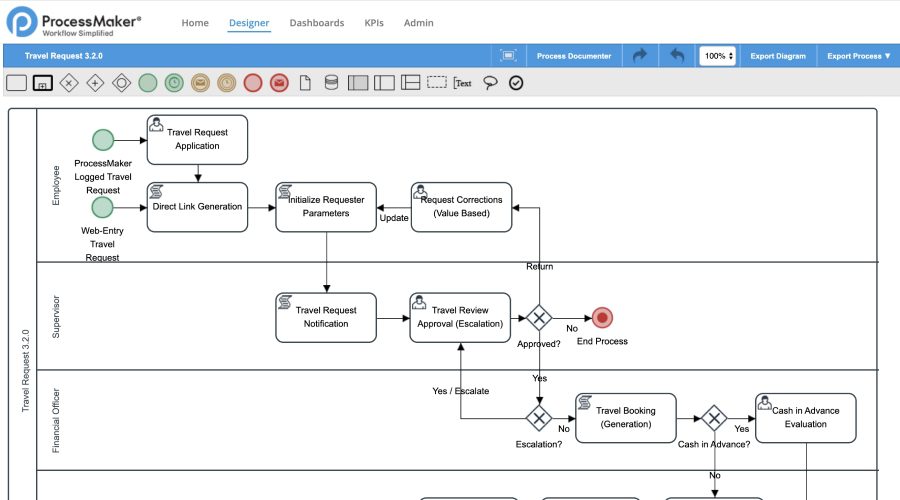Open the Export Process dropdown
Viewport: 900px width, 500px height.
(x=859, y=56)
